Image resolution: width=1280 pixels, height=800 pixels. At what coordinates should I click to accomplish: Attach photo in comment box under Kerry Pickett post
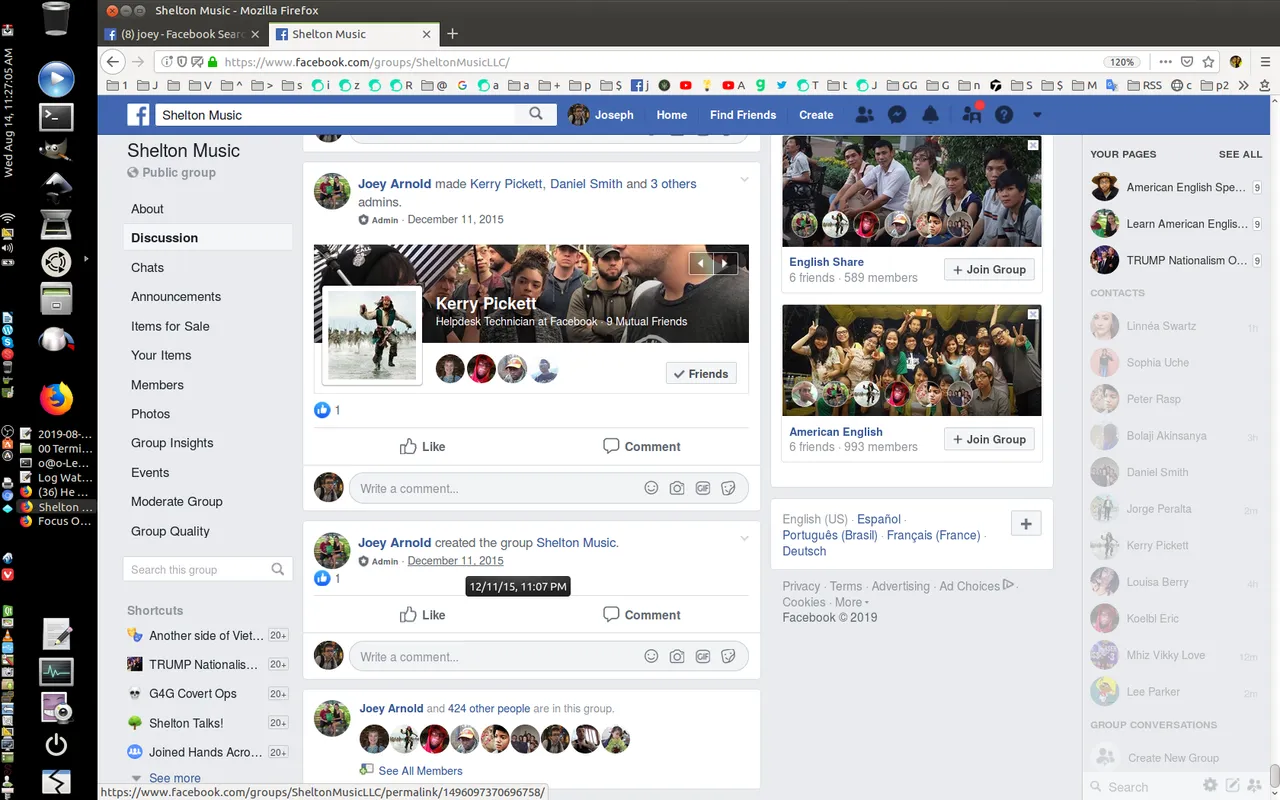677,488
